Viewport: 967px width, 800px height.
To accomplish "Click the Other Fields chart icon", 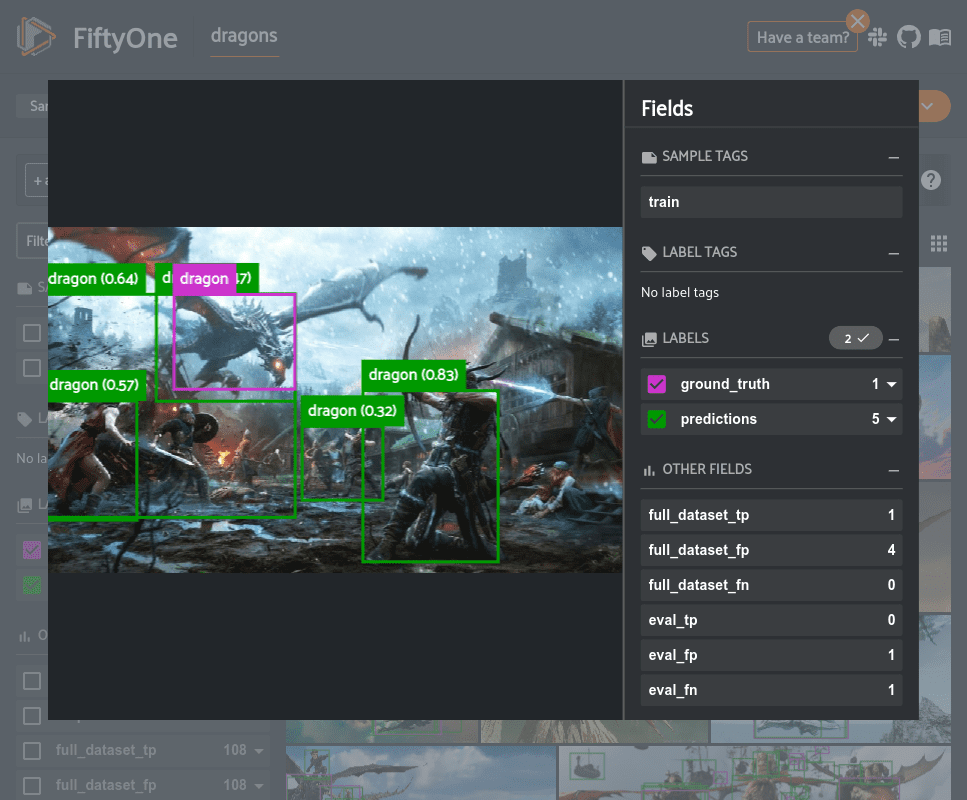I will pos(649,471).
